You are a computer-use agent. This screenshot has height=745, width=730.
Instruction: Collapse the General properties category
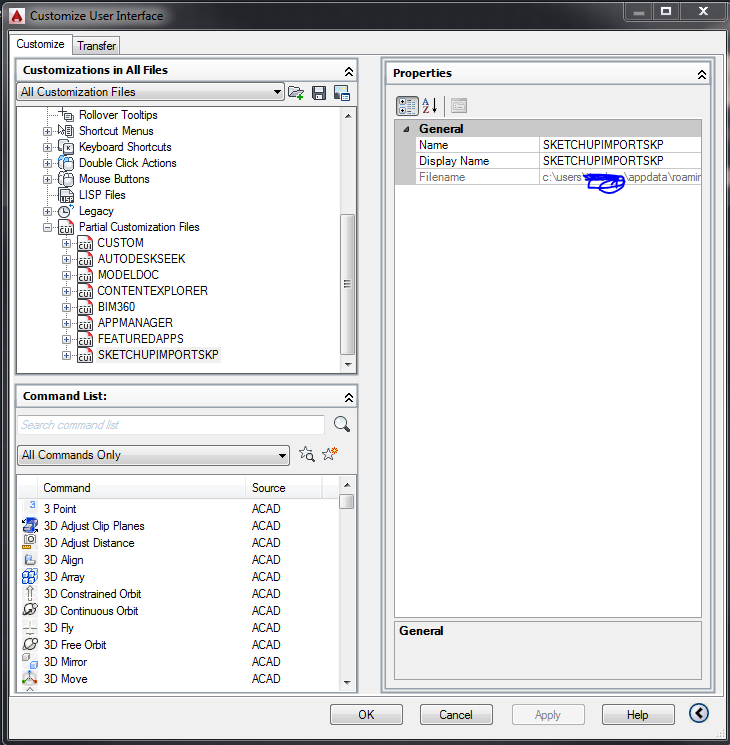coord(406,129)
